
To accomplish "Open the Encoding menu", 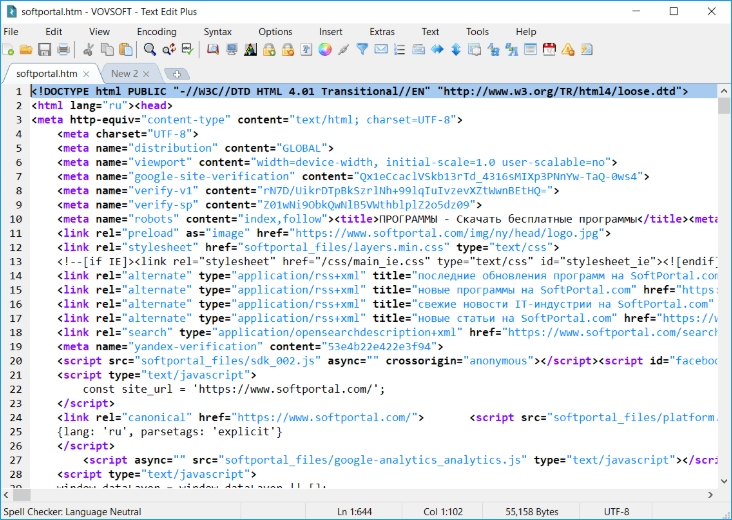I will point(157,32).
